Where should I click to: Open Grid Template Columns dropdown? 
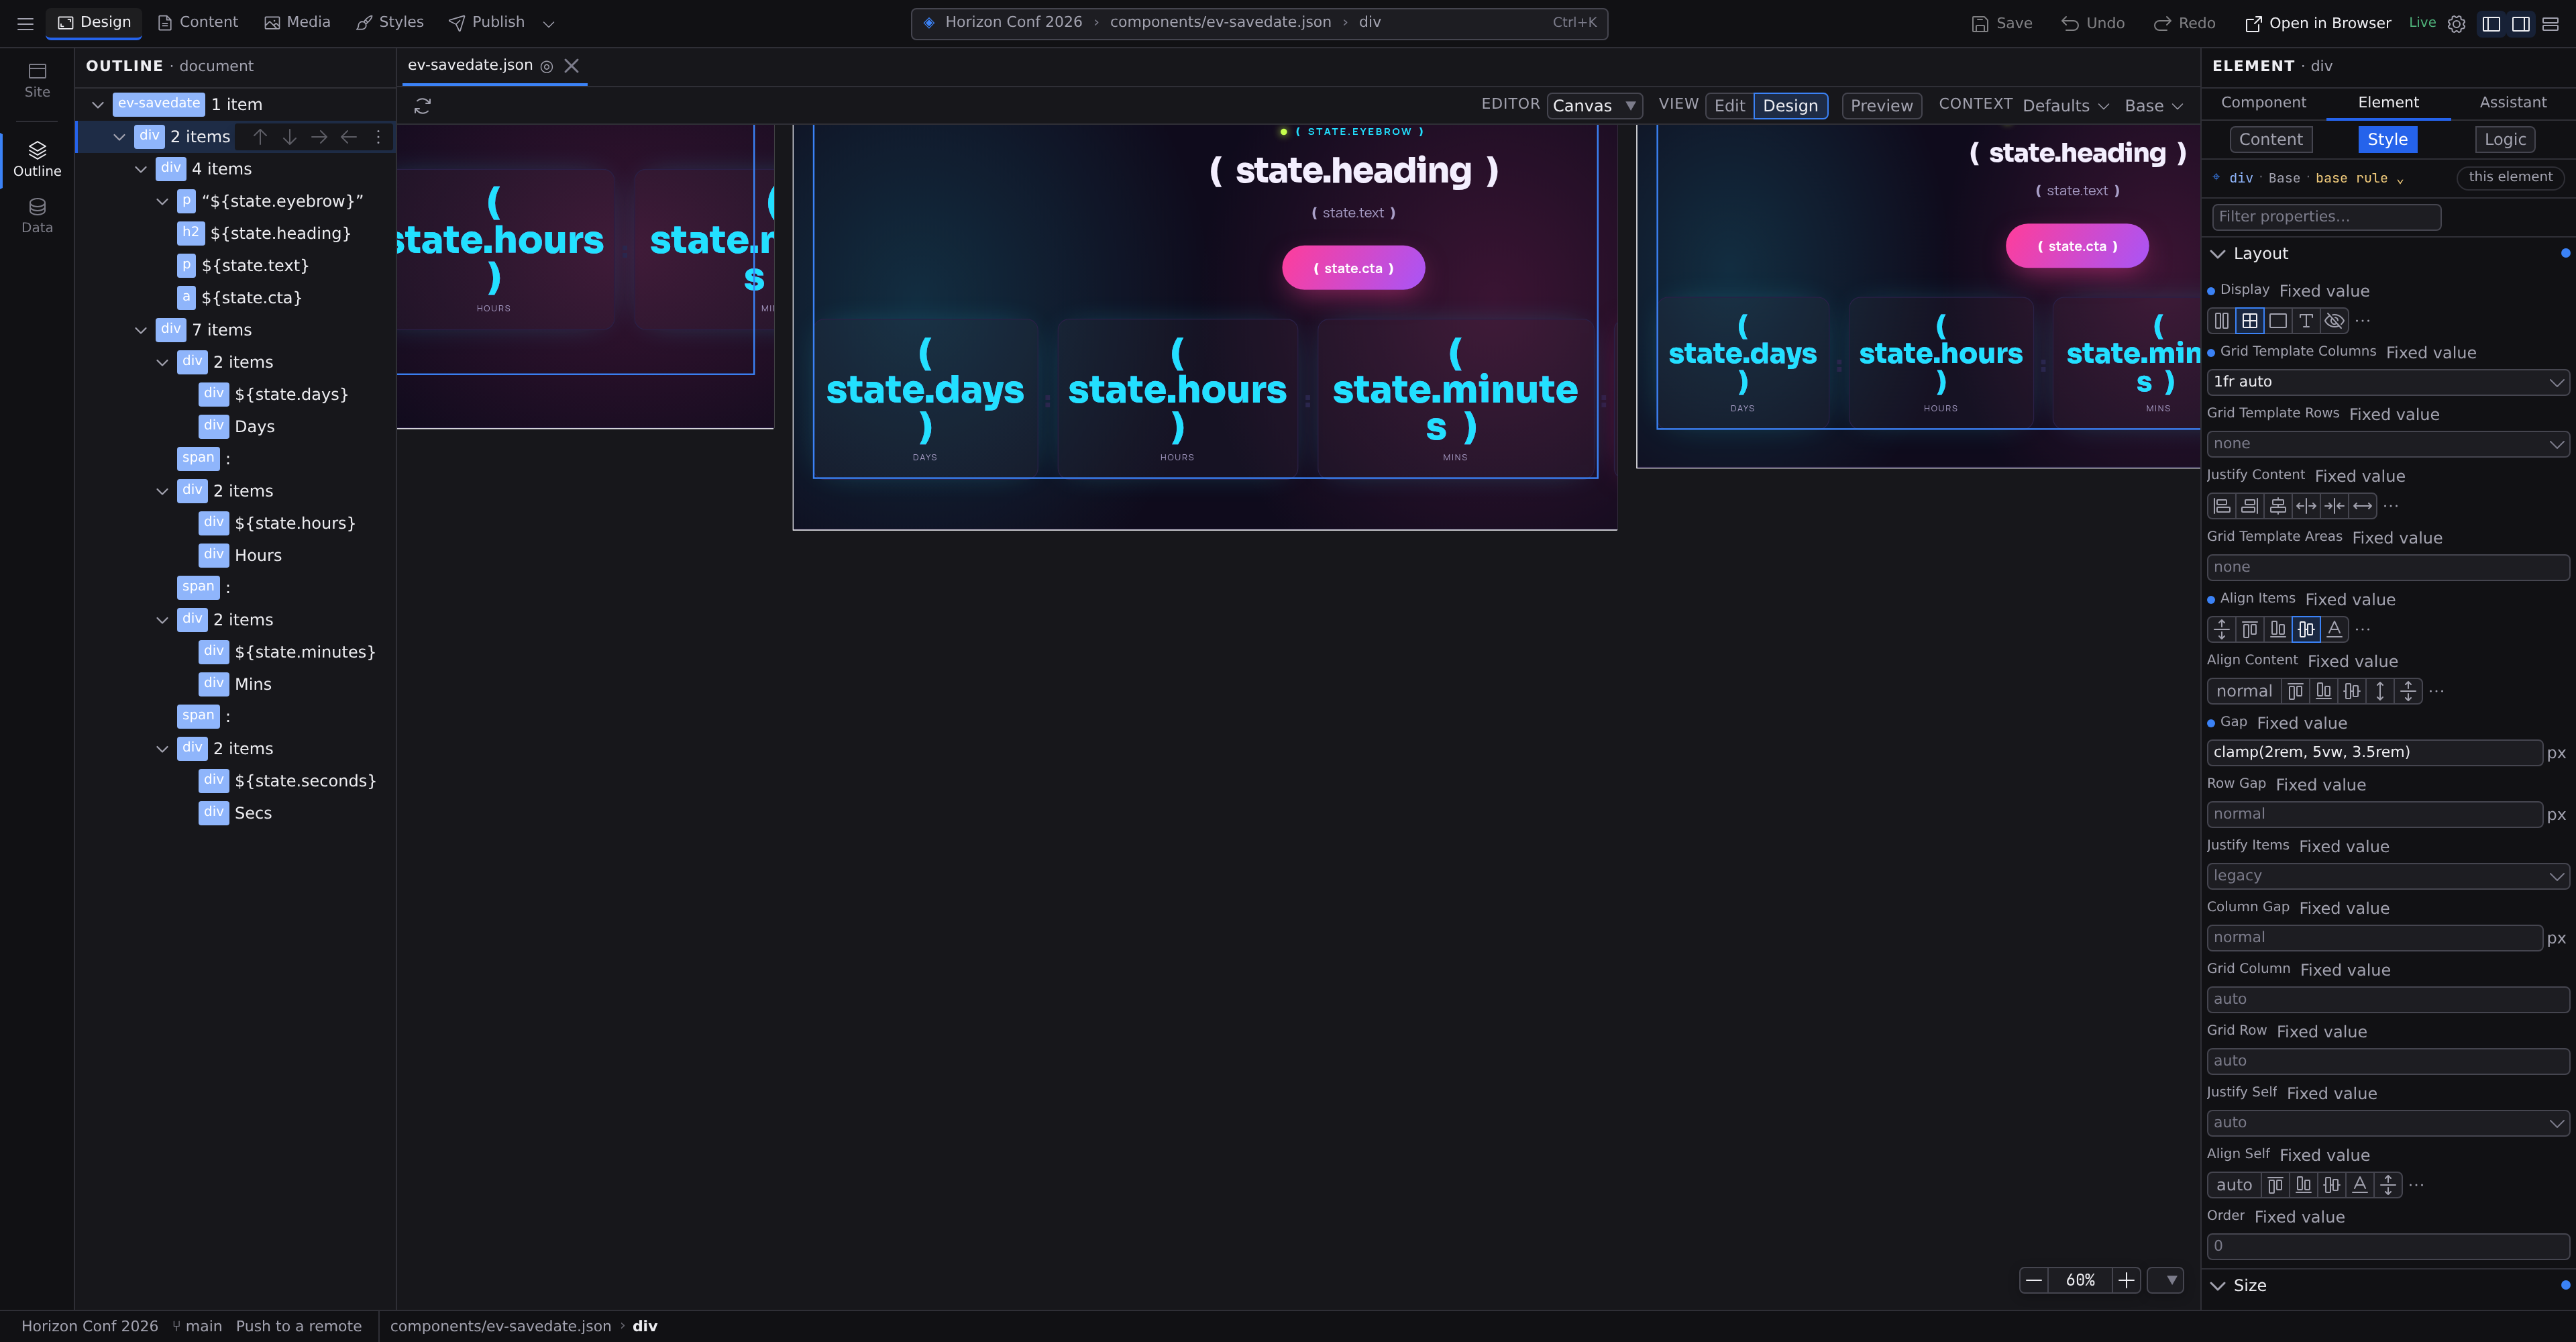pyautogui.click(x=2387, y=382)
